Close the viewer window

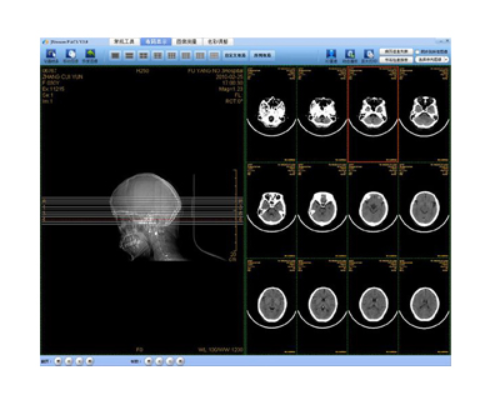pyautogui.click(x=447, y=41)
